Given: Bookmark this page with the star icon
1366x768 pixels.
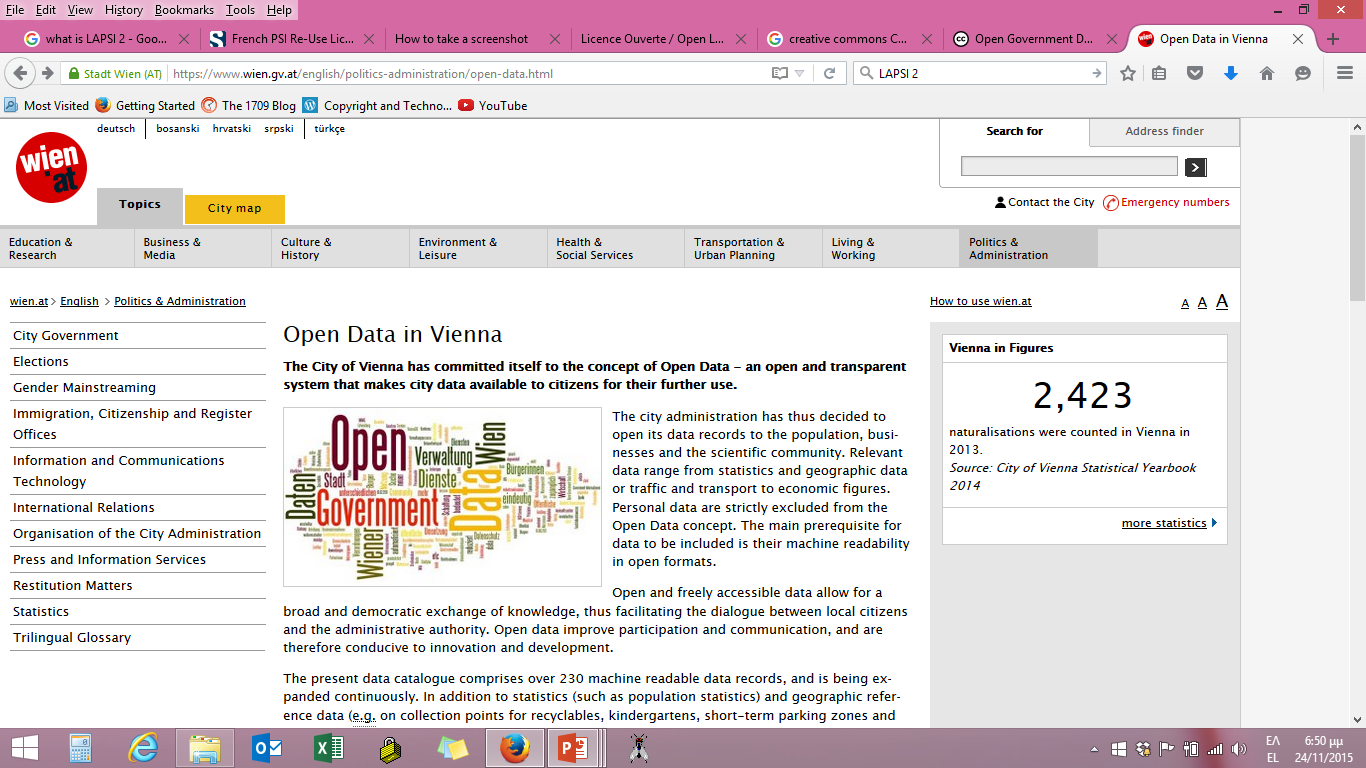Looking at the screenshot, I should 1128,73.
